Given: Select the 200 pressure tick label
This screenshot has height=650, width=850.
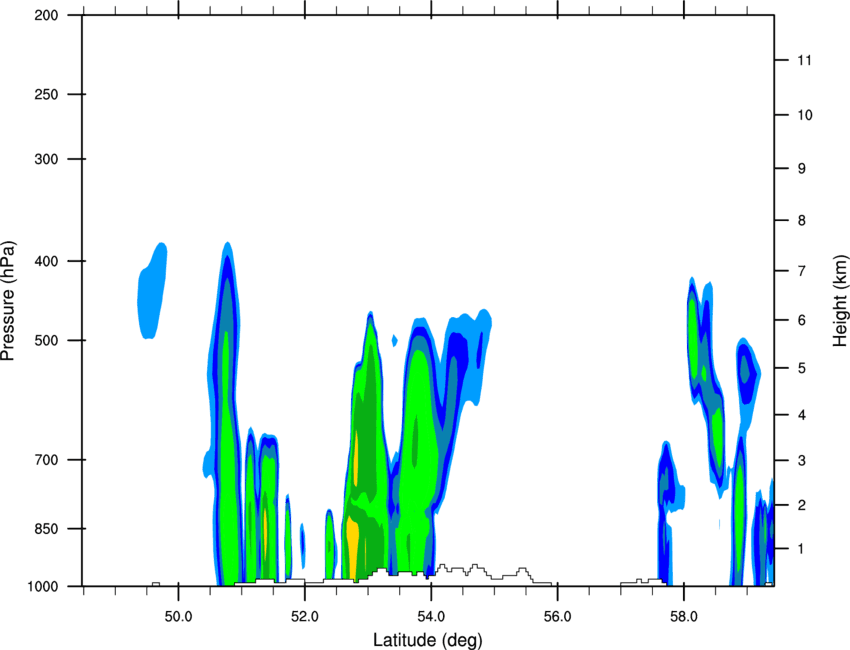Looking at the screenshot, I should (46, 15).
